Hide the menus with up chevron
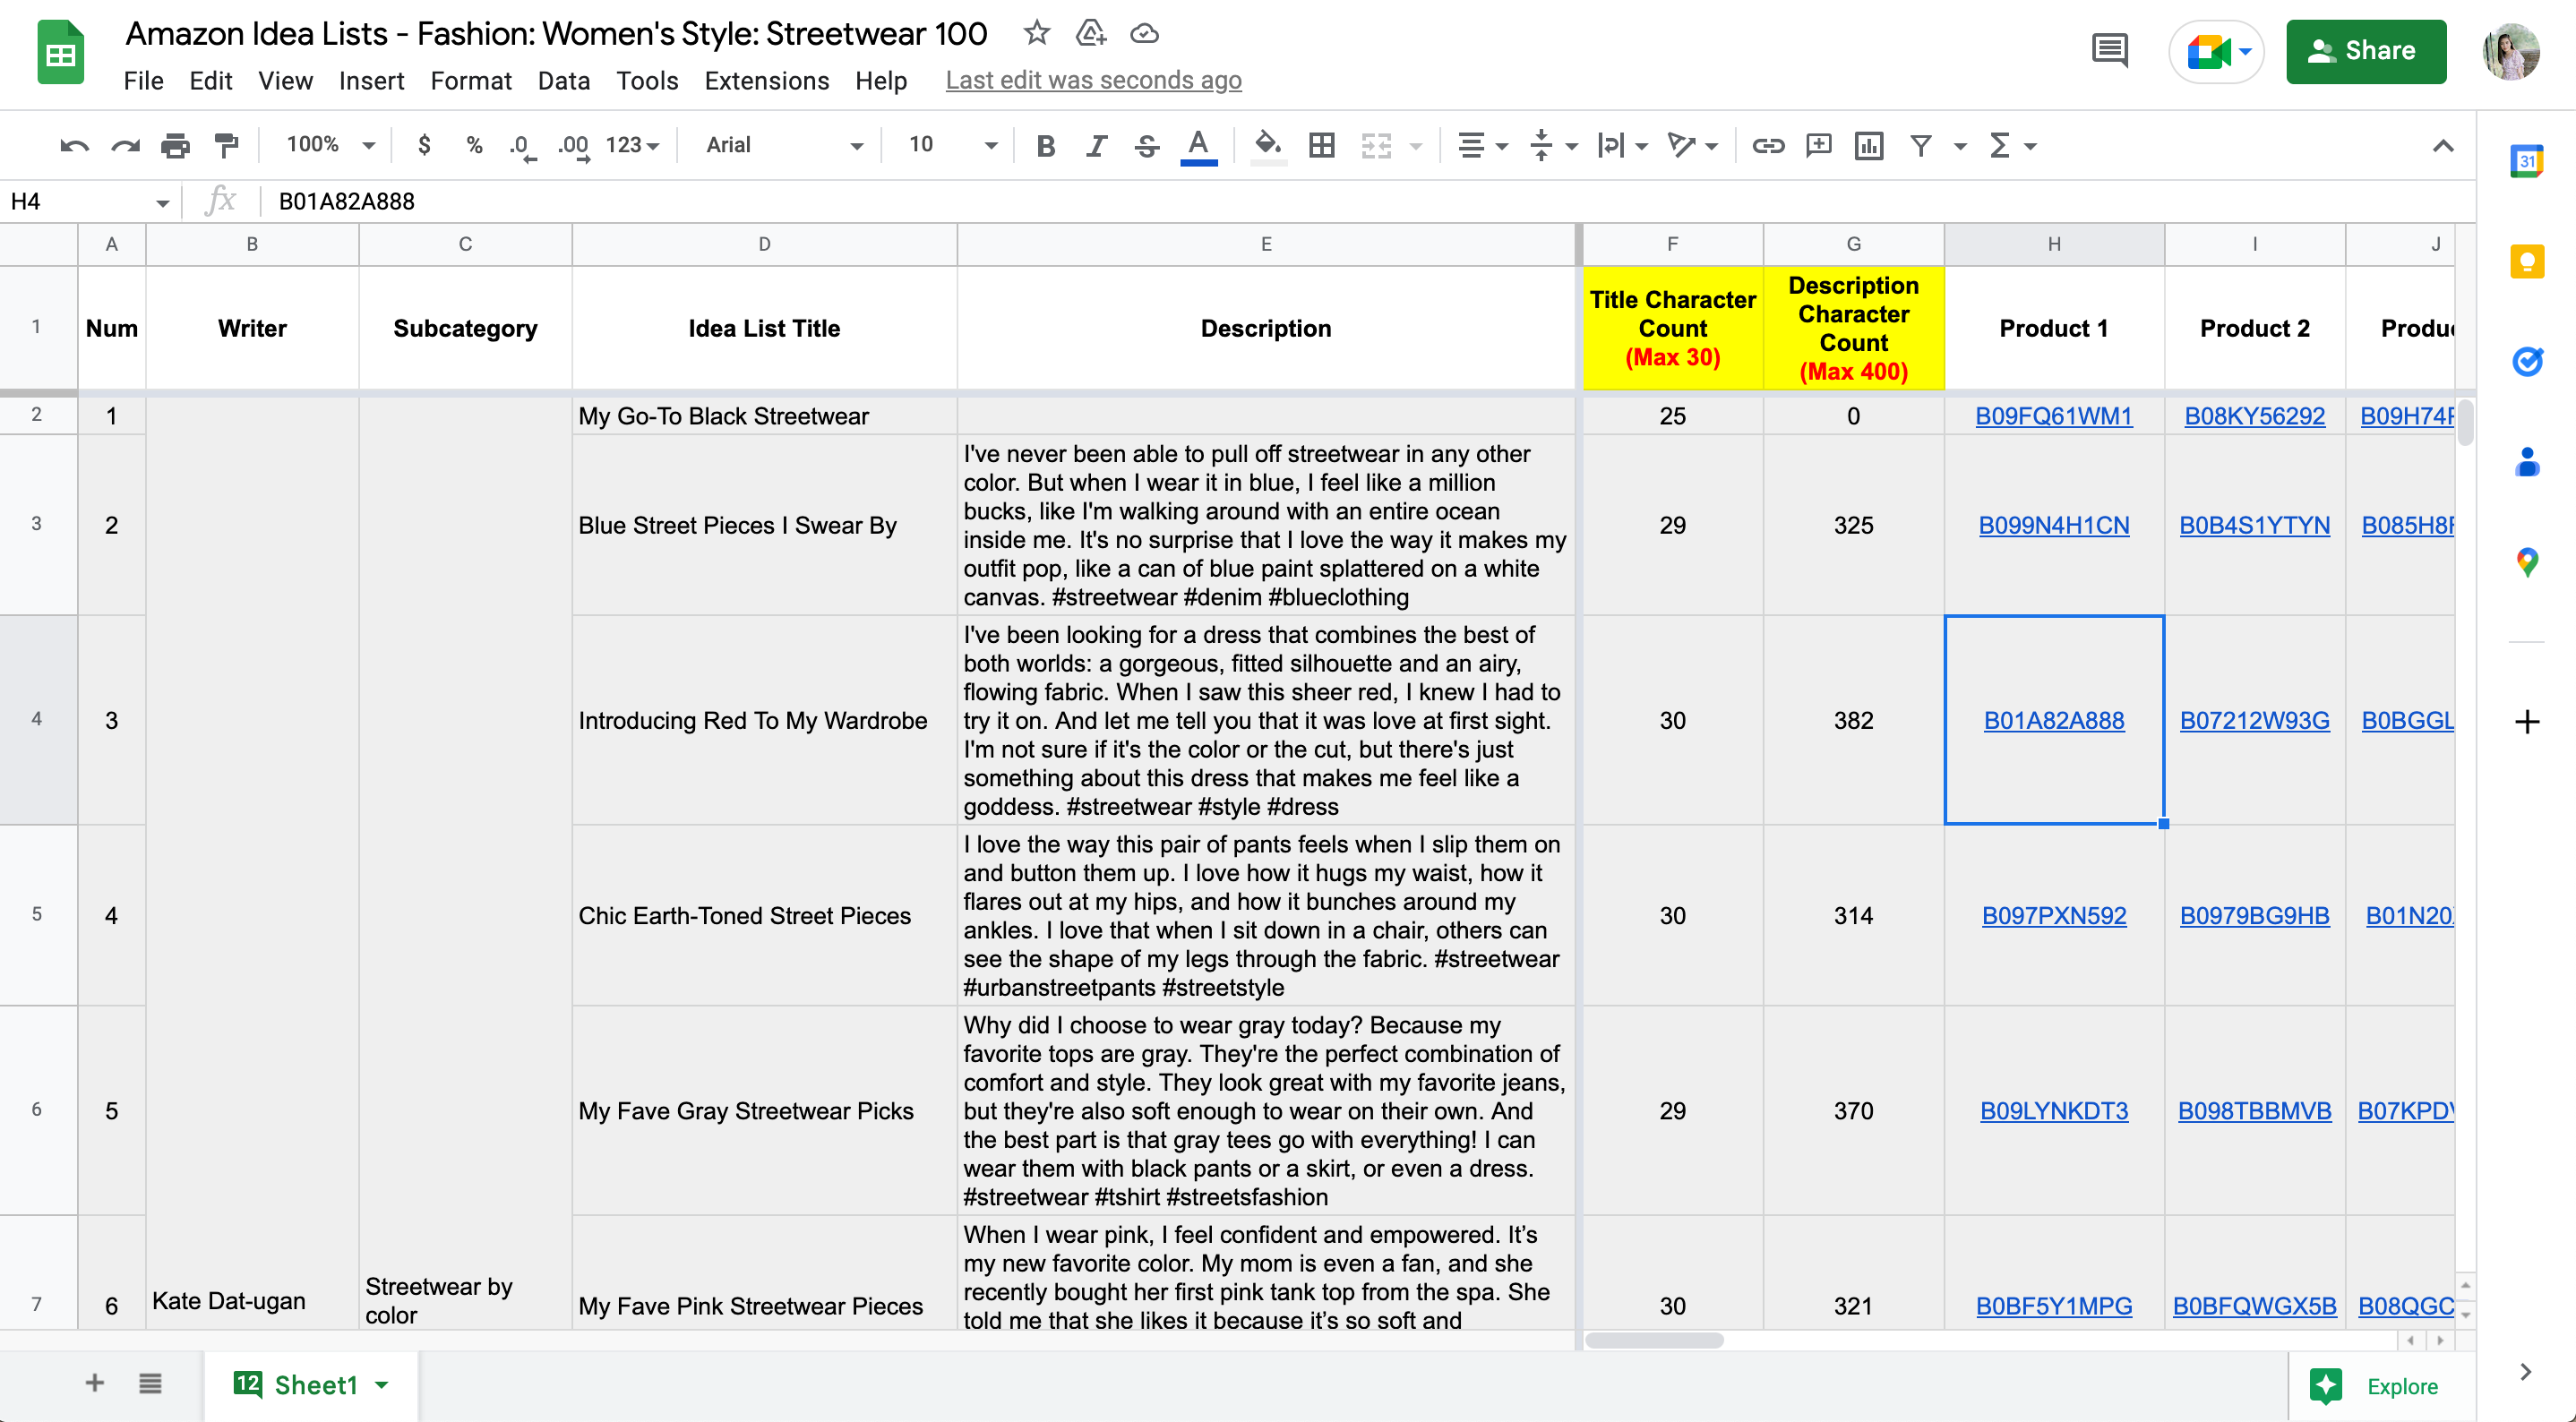 click(x=2442, y=146)
